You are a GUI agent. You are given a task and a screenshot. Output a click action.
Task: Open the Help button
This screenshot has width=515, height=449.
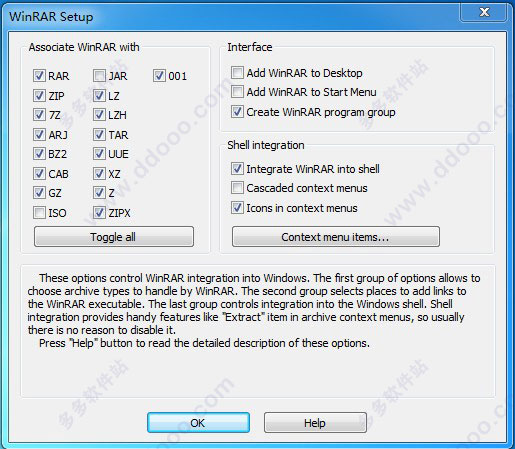click(x=315, y=423)
